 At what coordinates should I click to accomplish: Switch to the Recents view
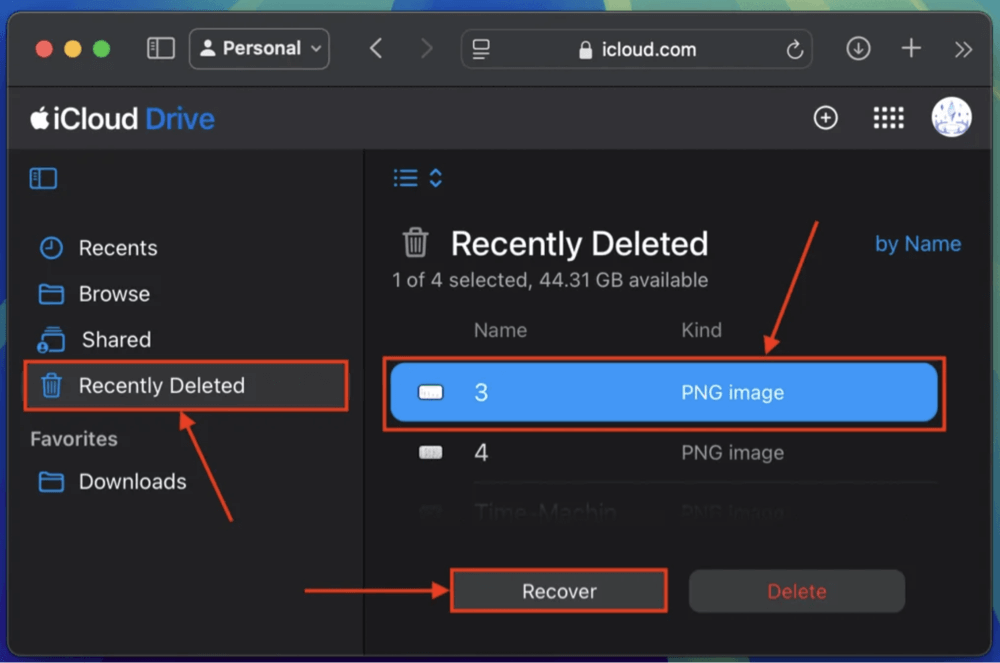coord(117,248)
